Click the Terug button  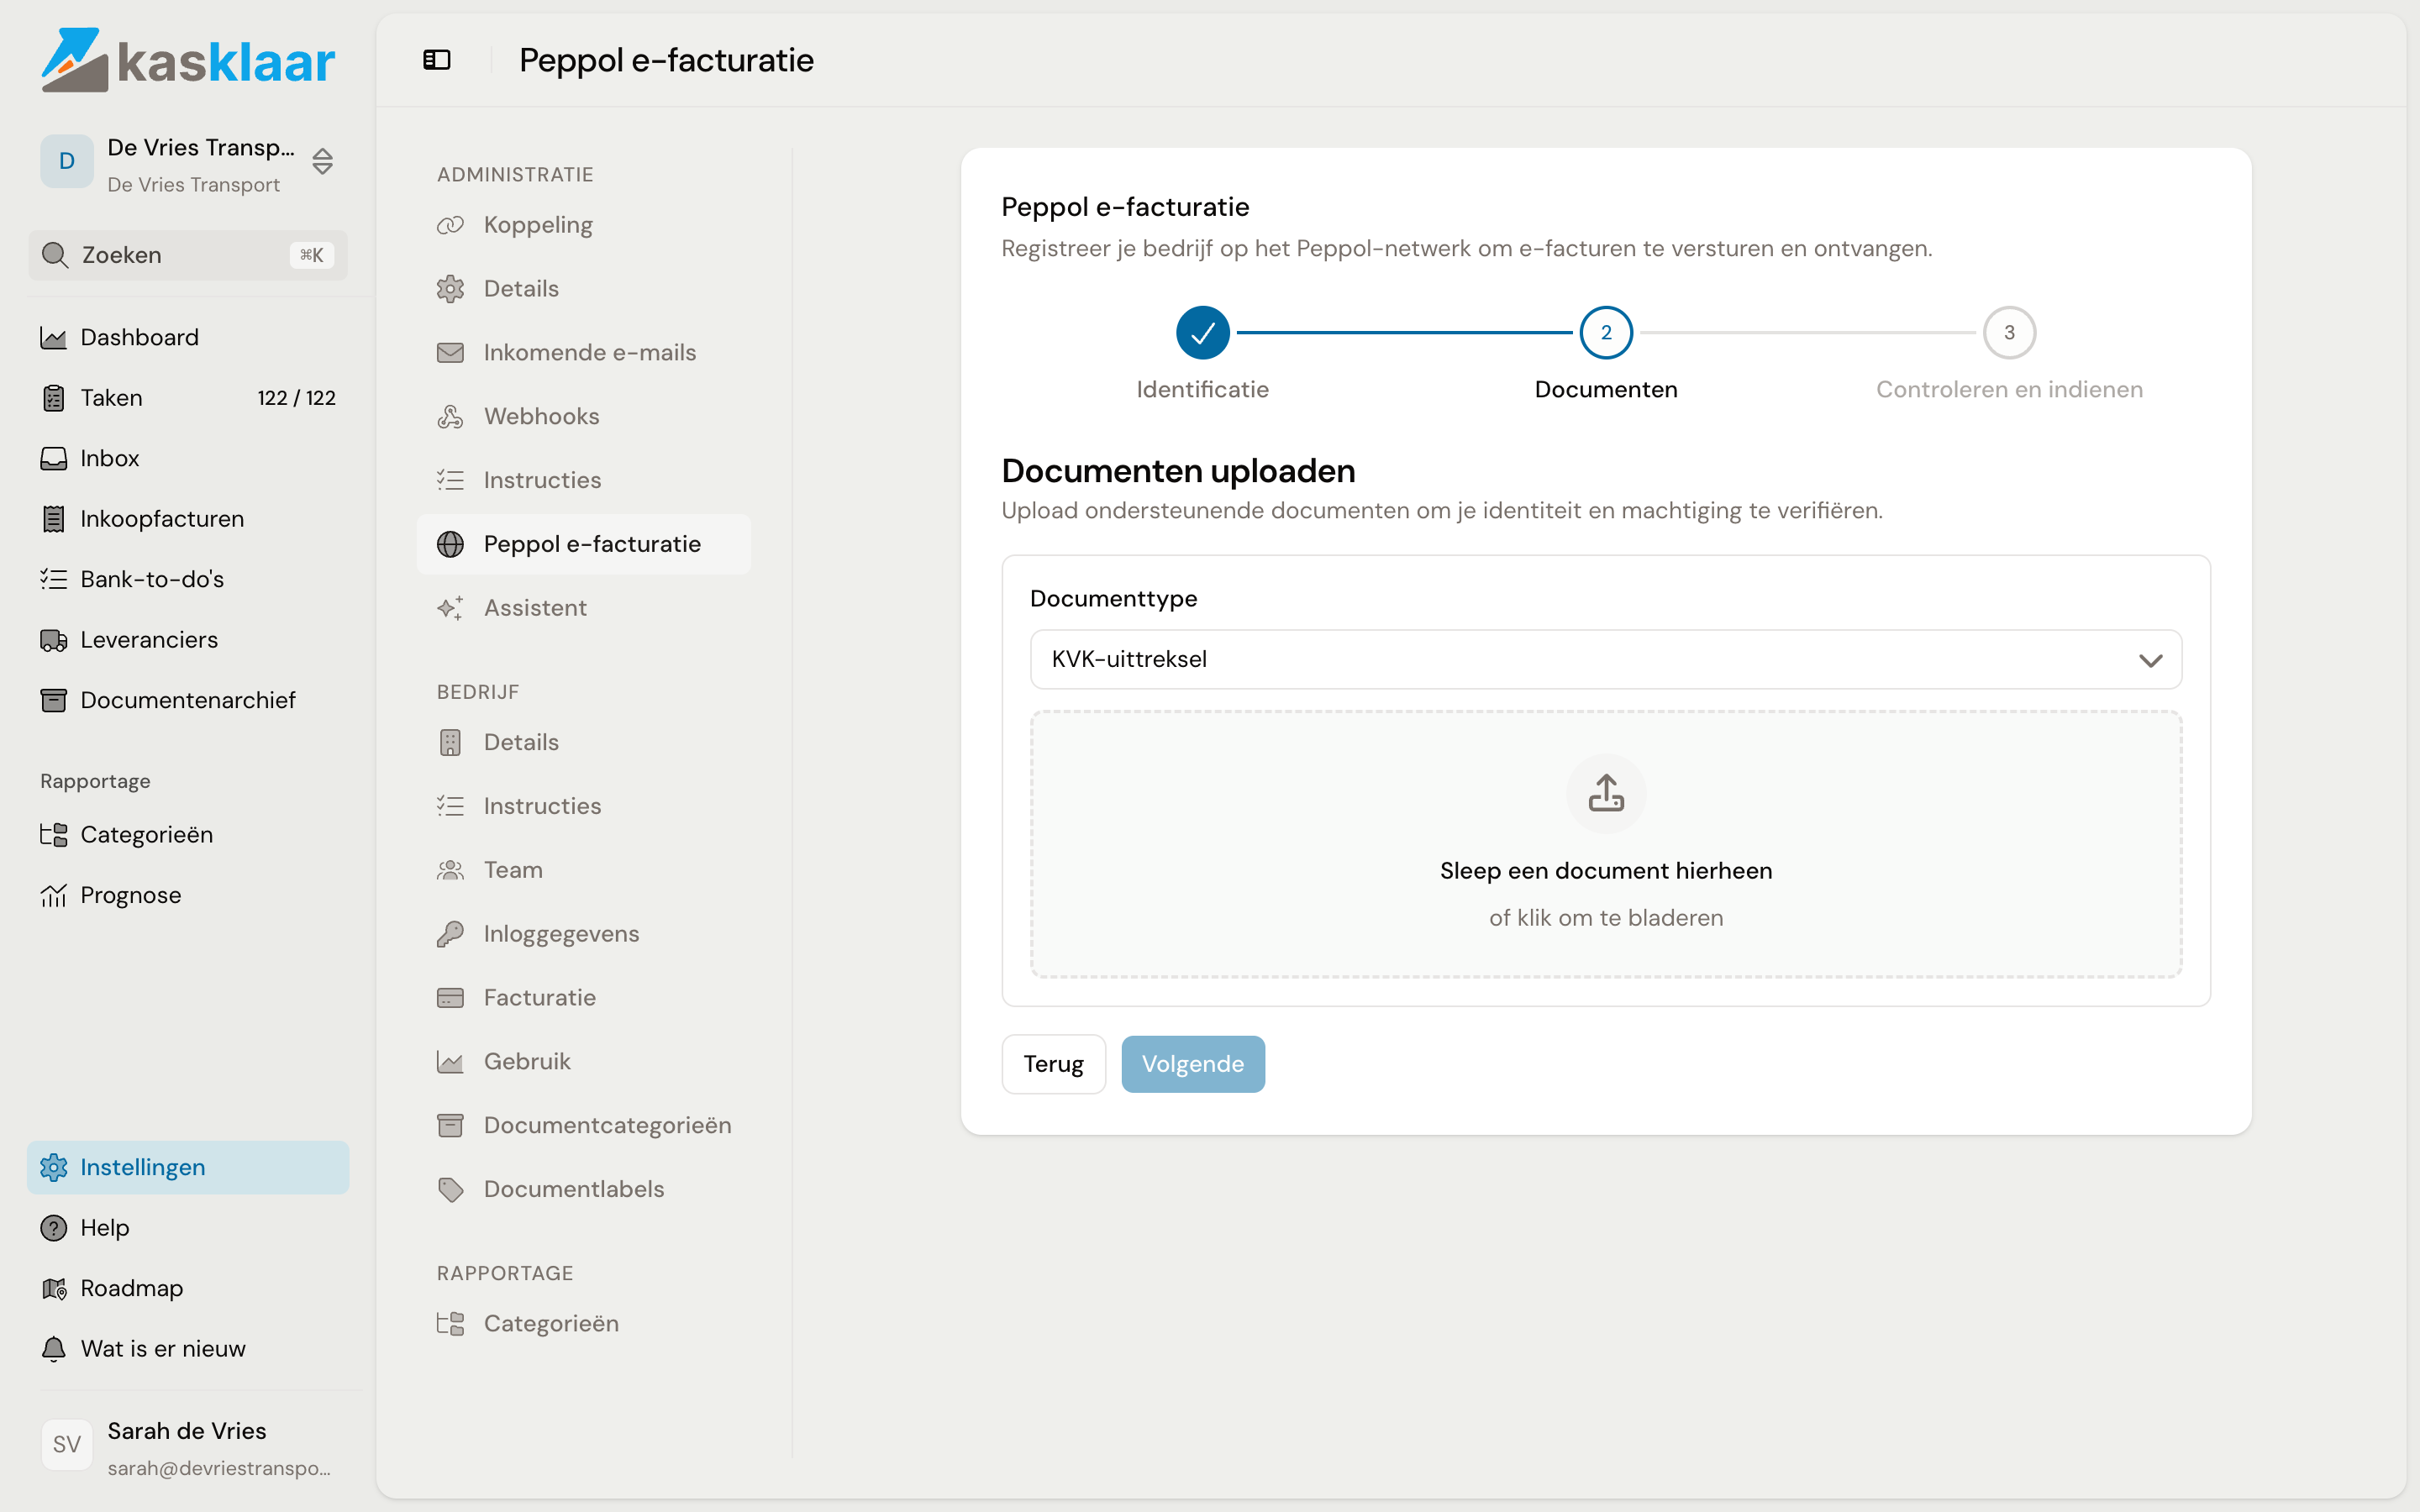click(1053, 1064)
